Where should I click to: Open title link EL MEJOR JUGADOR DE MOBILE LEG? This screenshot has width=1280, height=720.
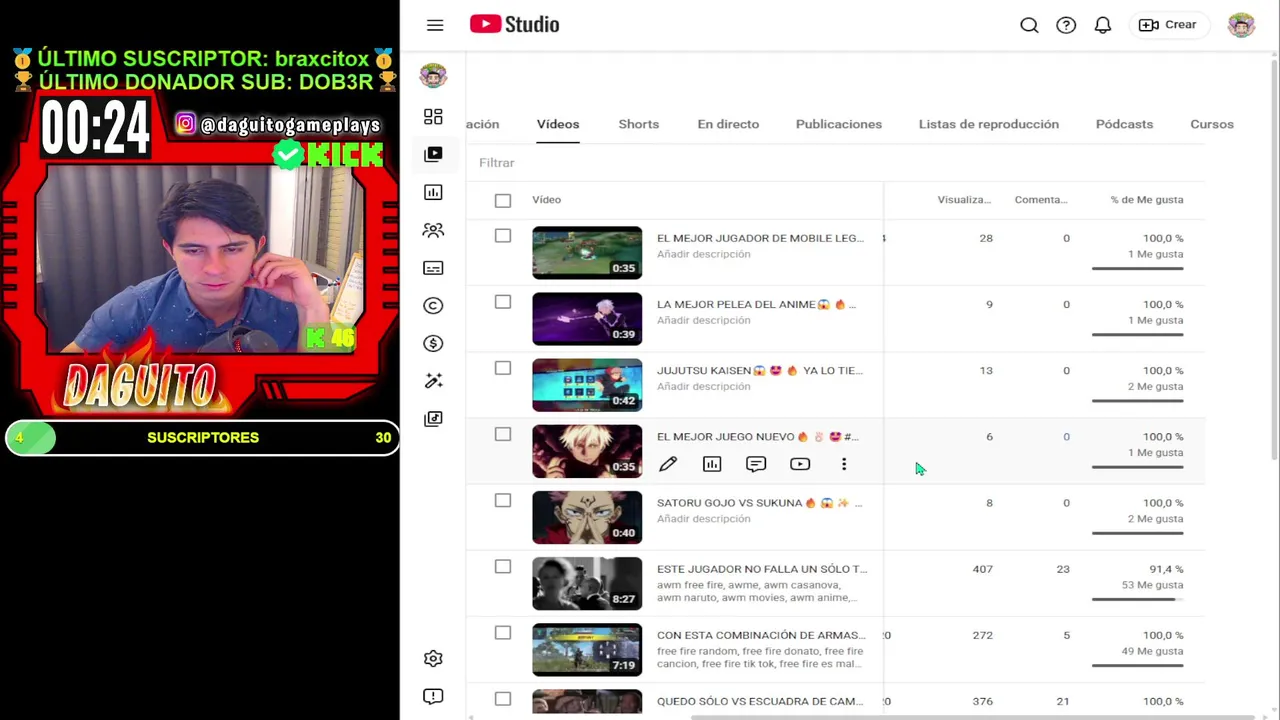click(x=760, y=238)
